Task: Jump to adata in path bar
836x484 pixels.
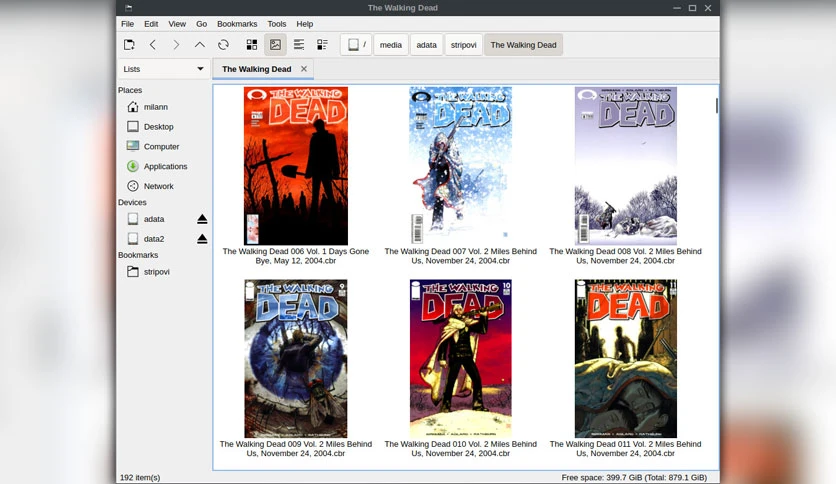Action: 427,45
